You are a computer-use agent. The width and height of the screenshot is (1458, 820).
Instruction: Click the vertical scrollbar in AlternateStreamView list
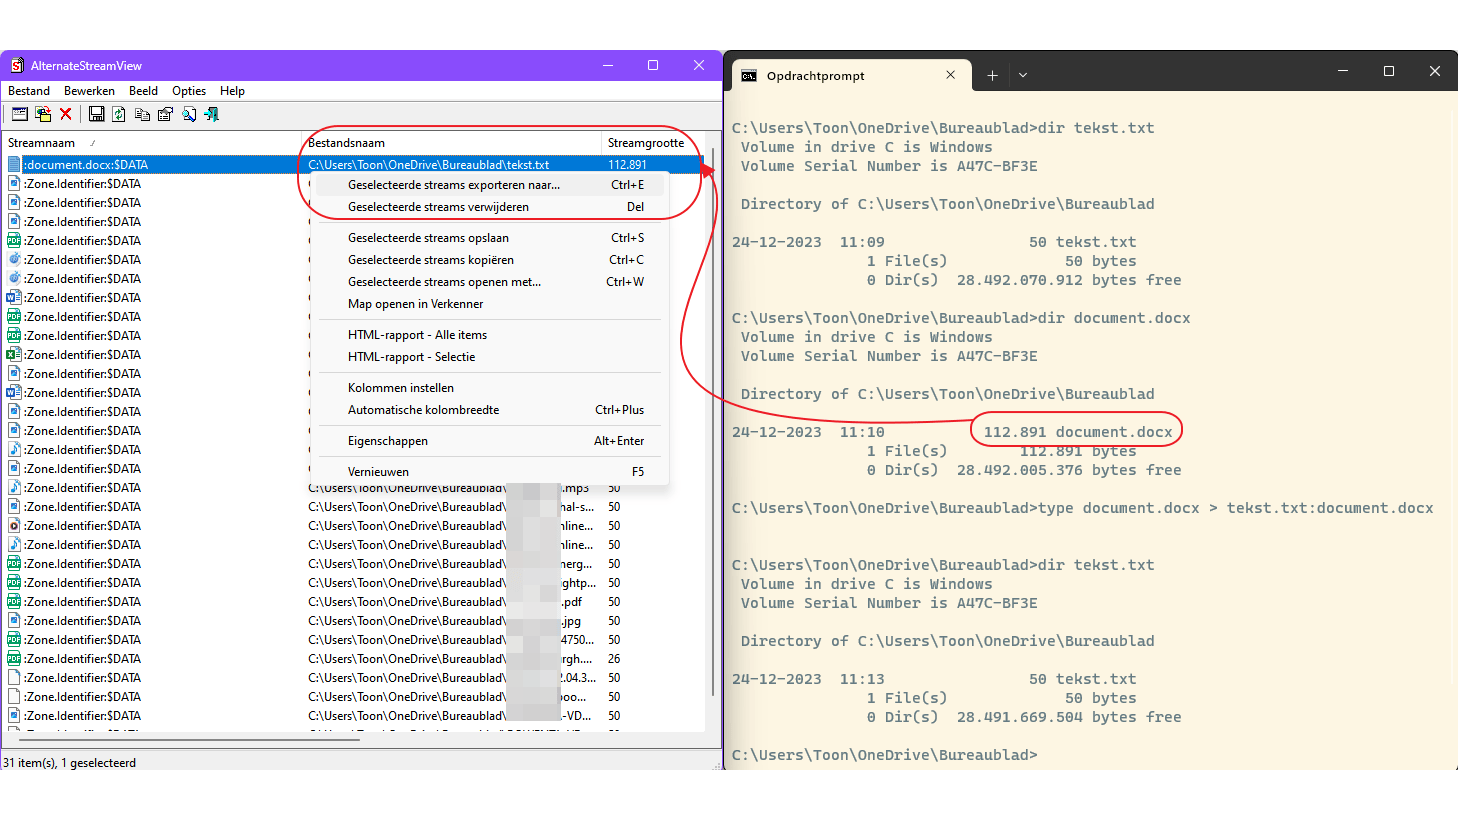point(712,420)
